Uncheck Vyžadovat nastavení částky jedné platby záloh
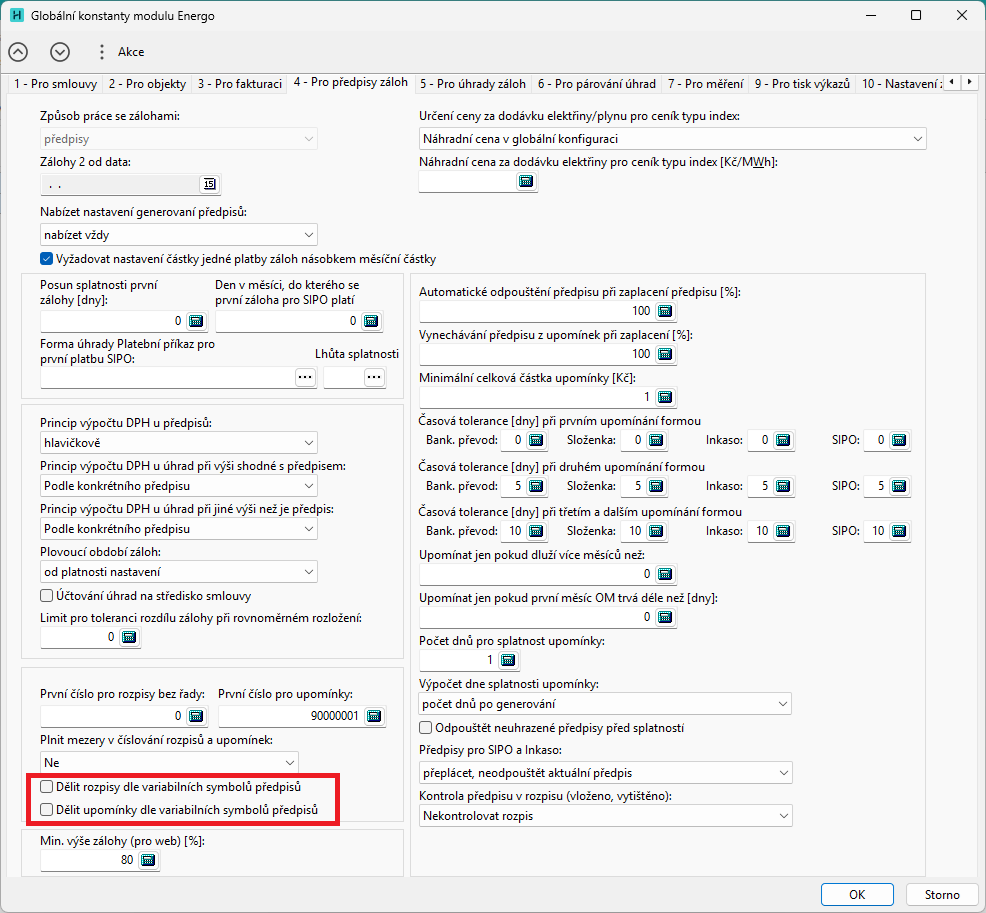The height and width of the screenshot is (913, 986). tap(47, 258)
